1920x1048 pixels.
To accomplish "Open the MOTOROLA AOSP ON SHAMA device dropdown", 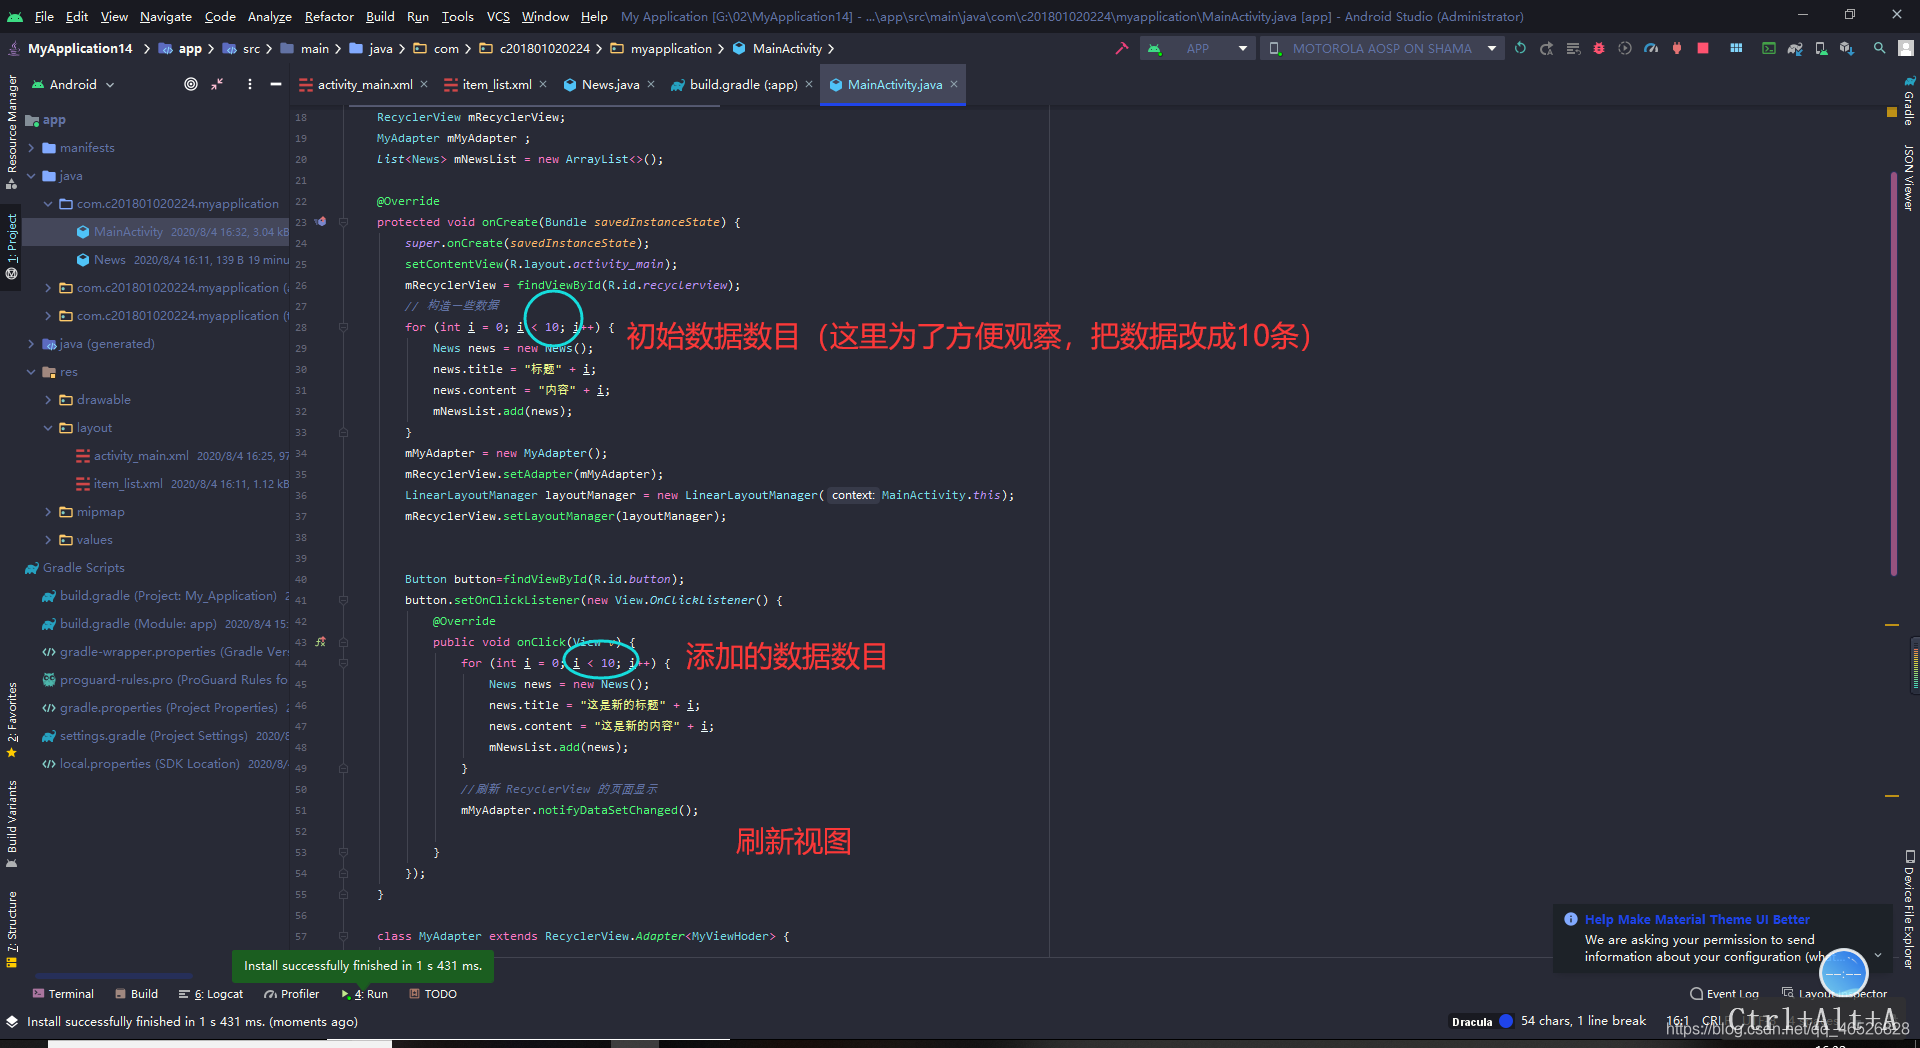I will click(1382, 48).
